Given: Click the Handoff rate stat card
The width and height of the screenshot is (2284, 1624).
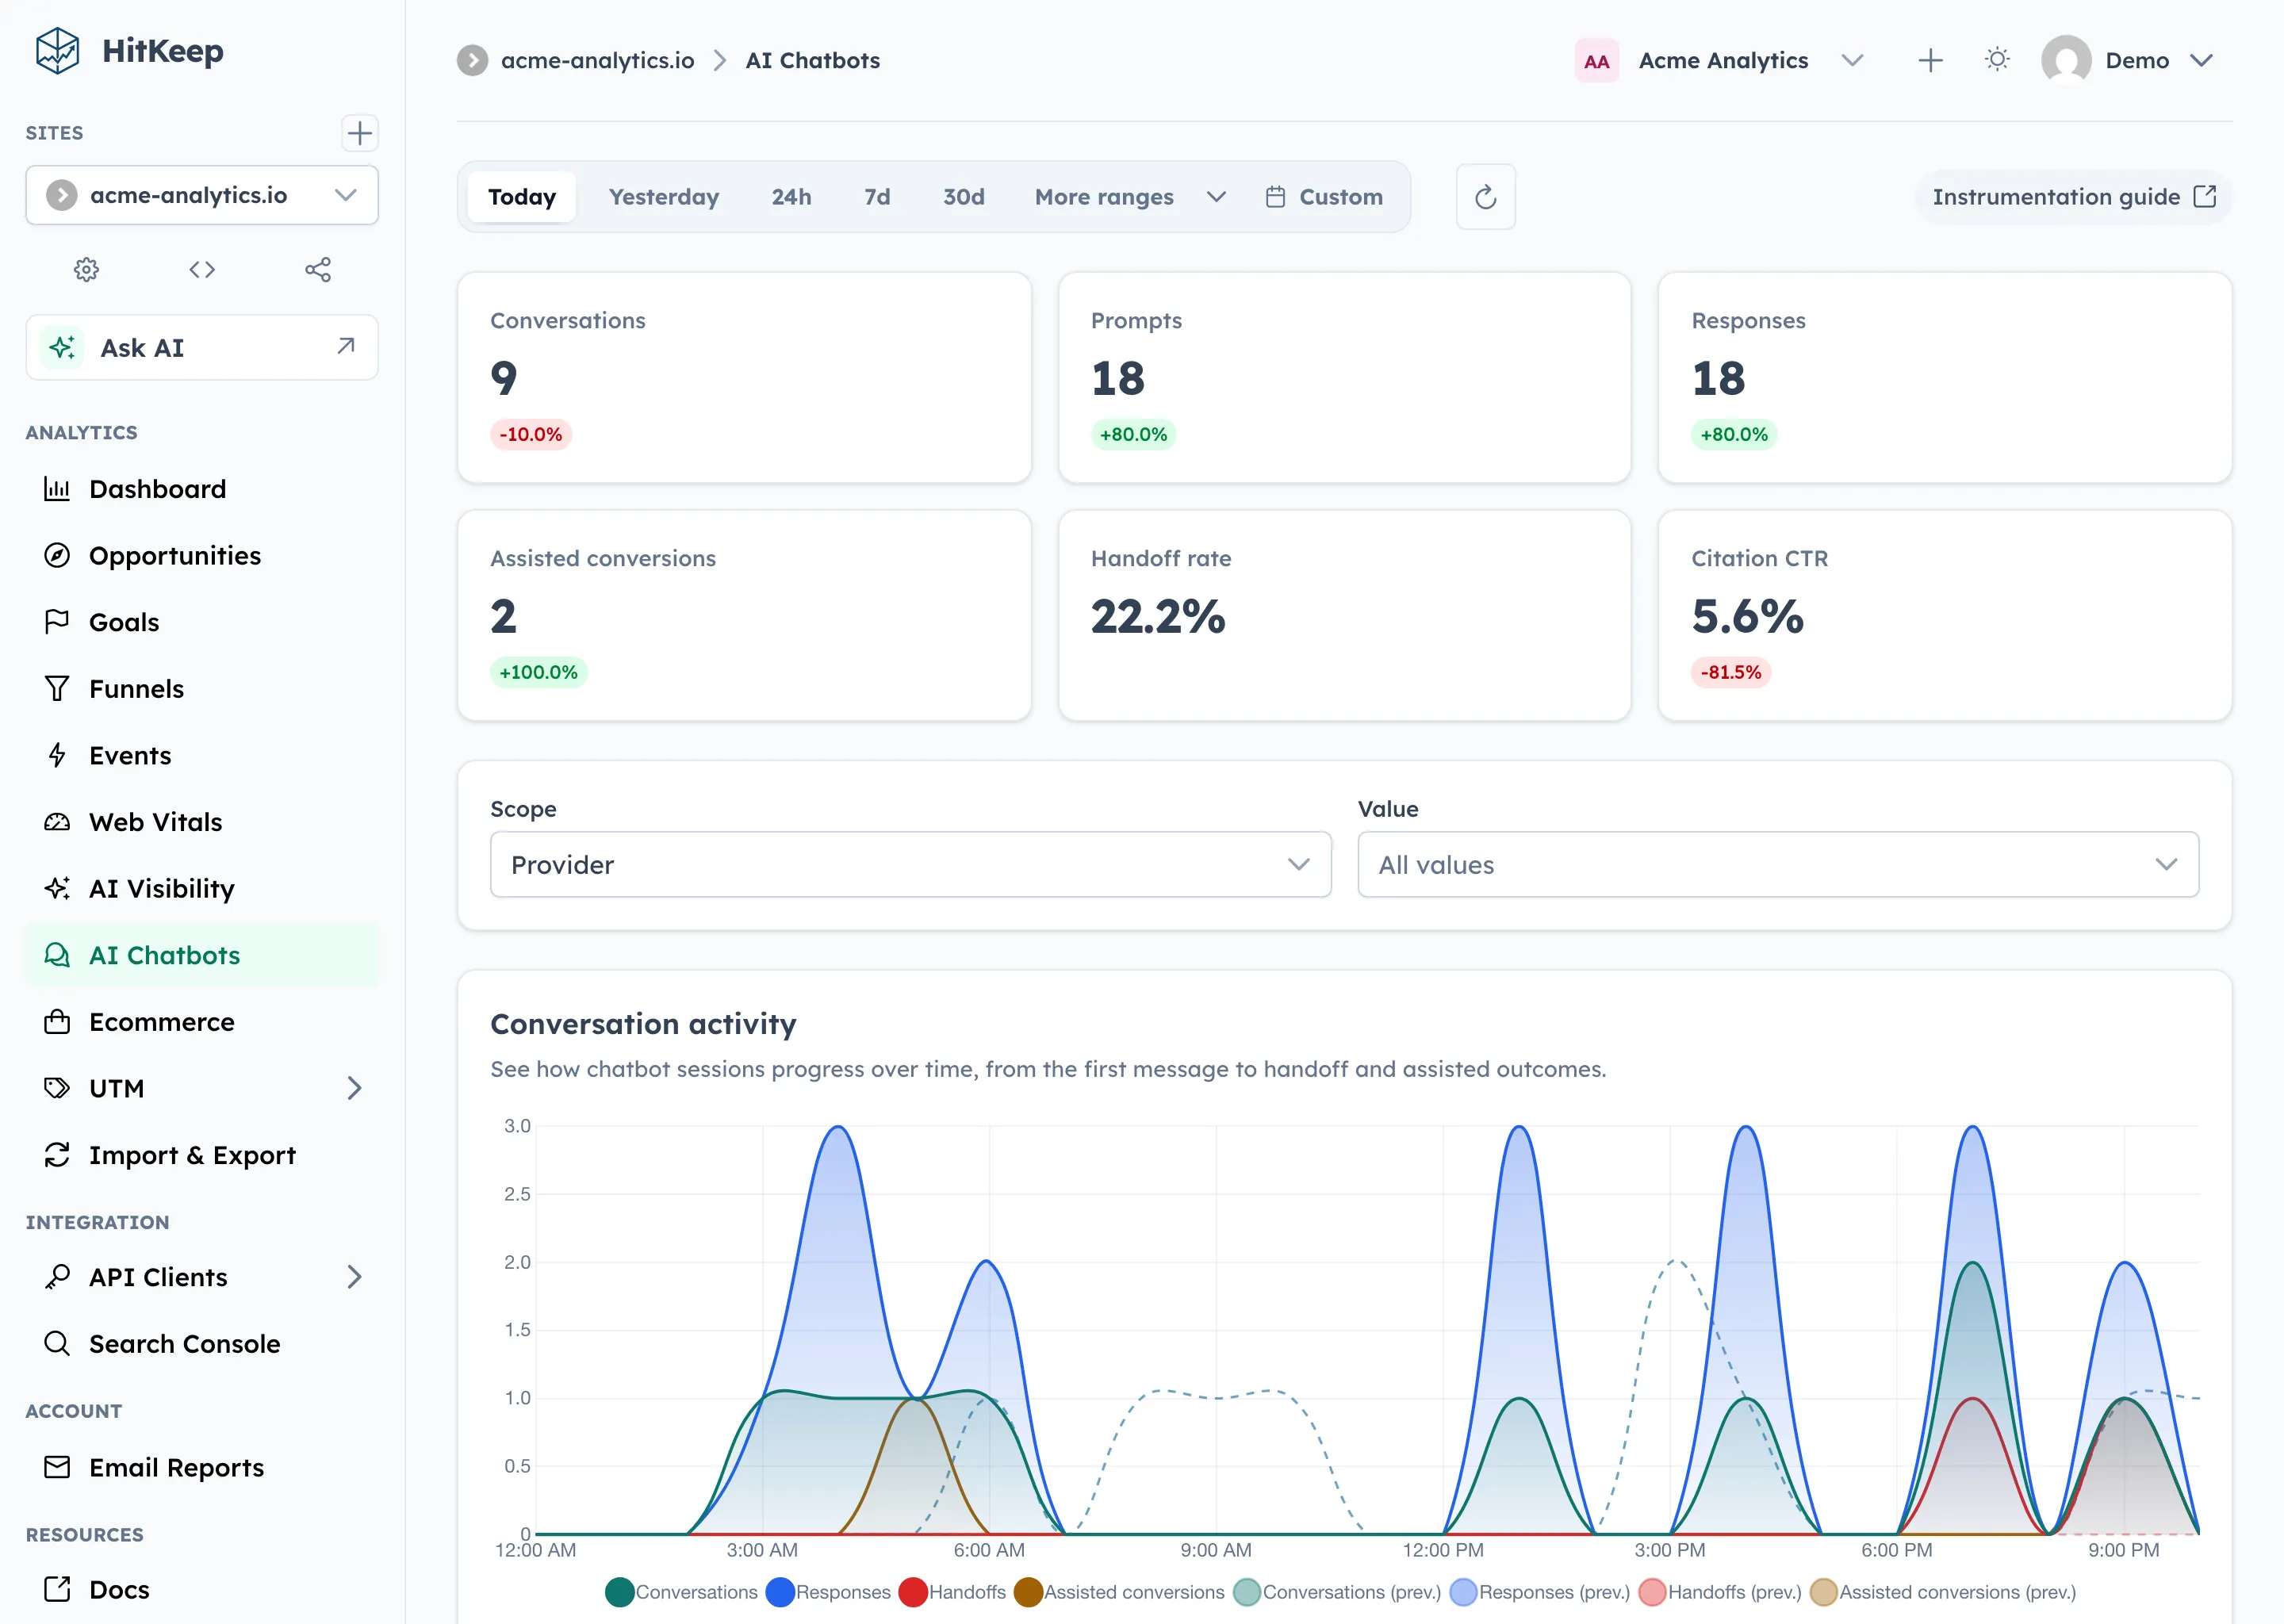Looking at the screenshot, I should coord(1344,615).
